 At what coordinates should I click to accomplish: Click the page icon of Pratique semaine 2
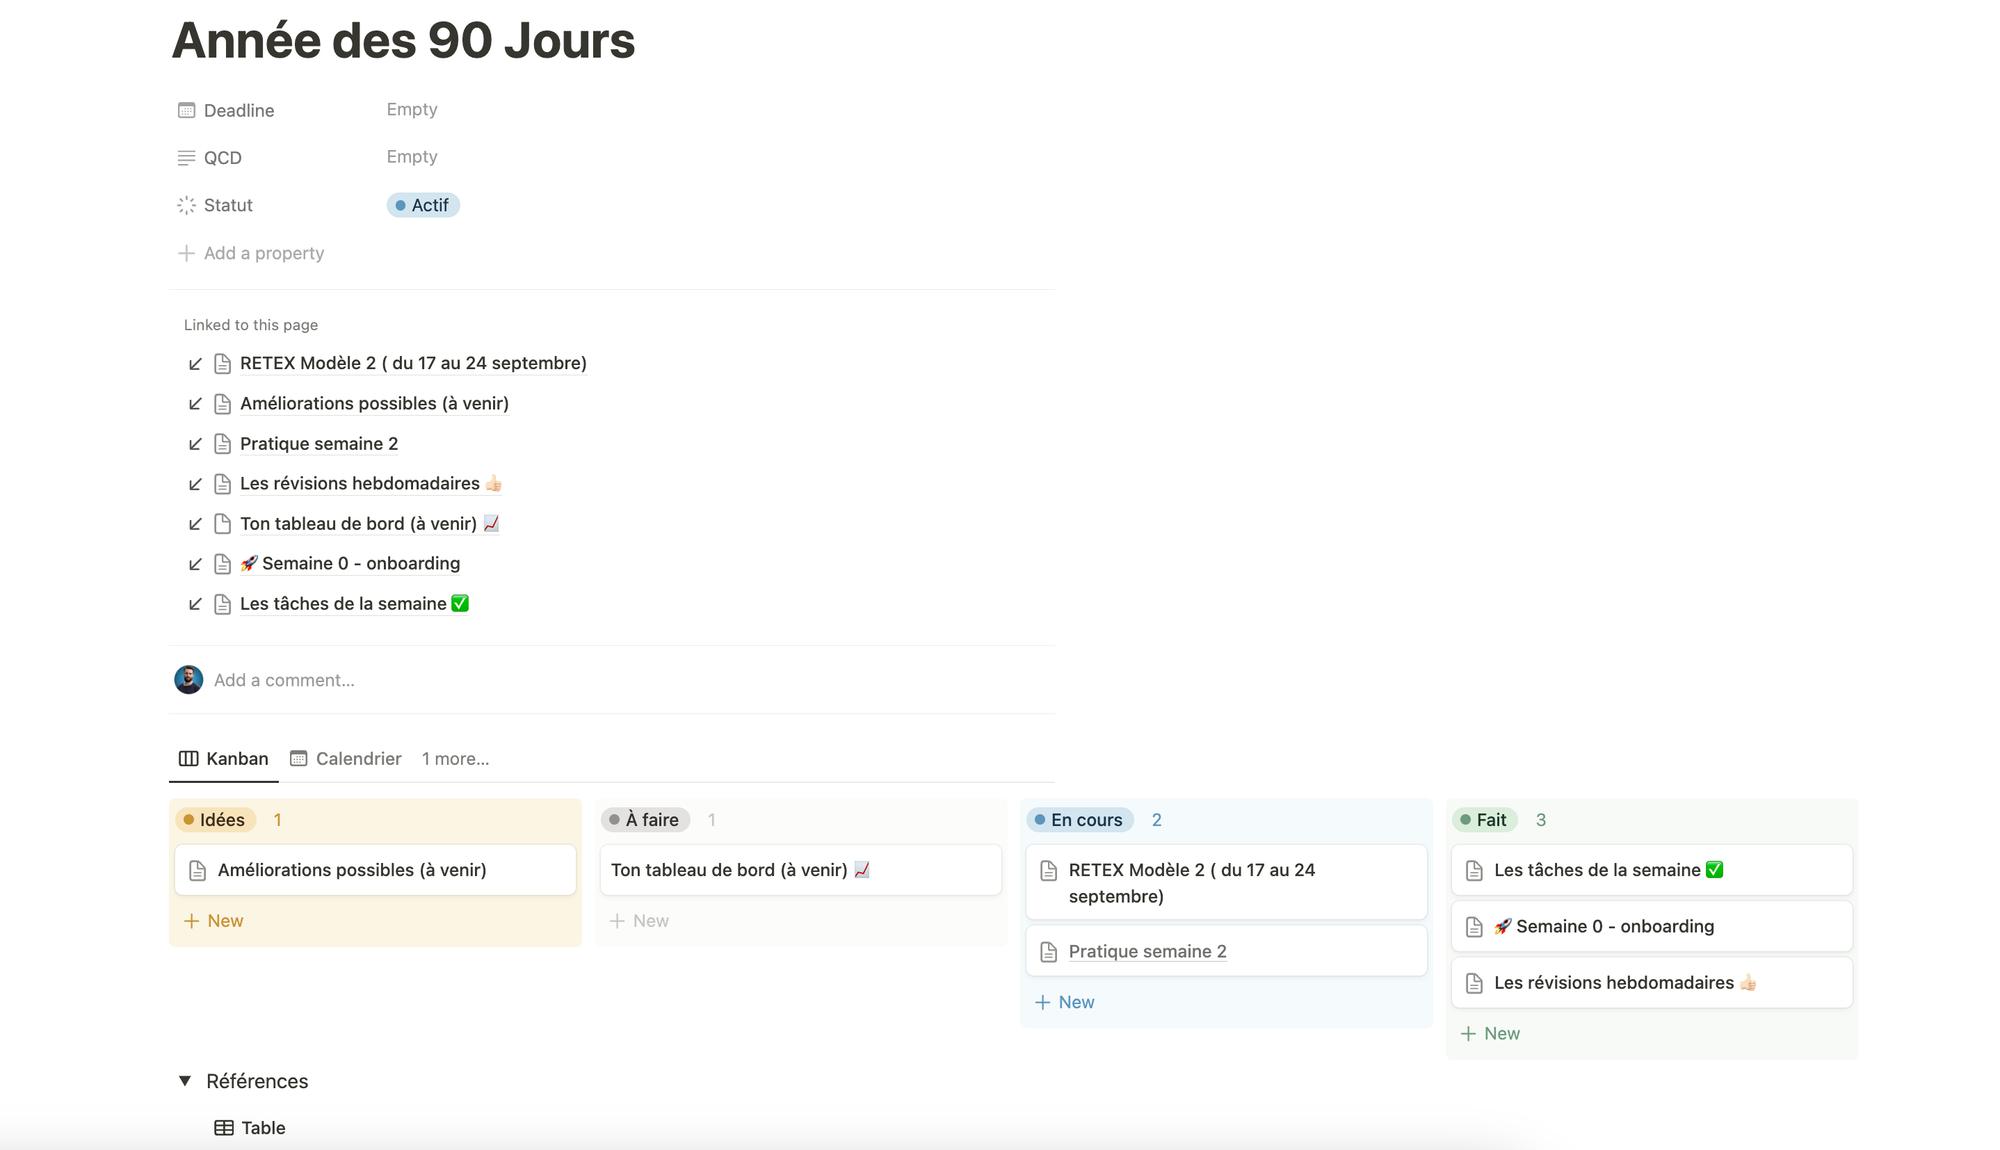(x=222, y=443)
